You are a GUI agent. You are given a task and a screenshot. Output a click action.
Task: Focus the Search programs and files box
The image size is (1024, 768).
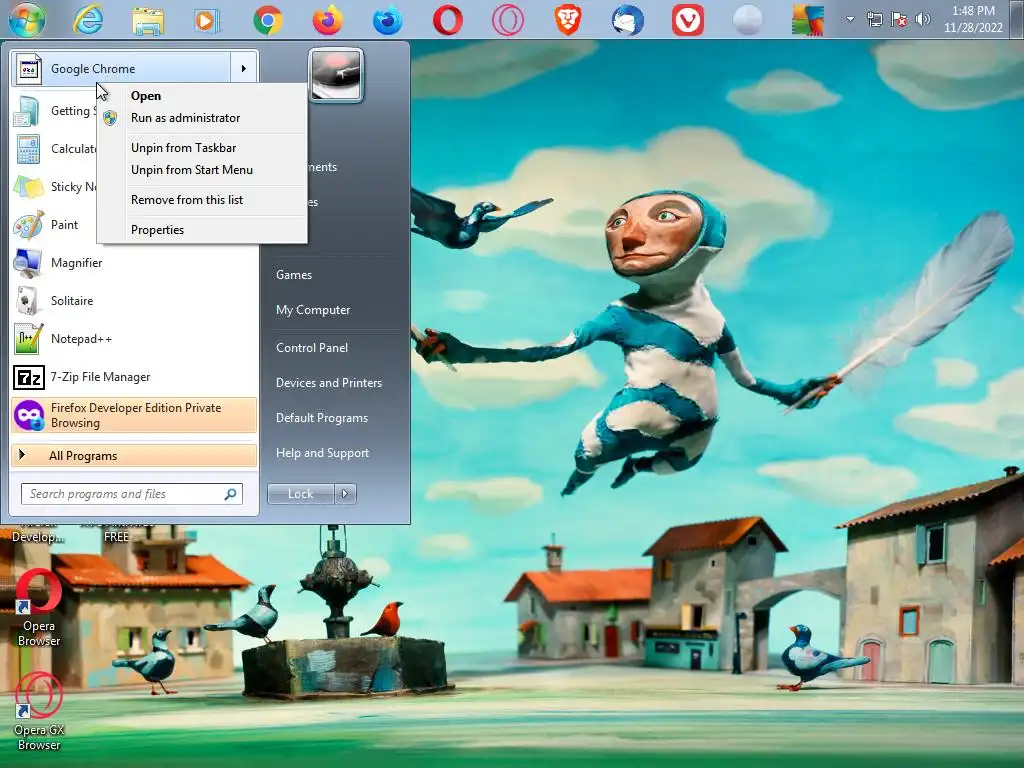(x=132, y=494)
